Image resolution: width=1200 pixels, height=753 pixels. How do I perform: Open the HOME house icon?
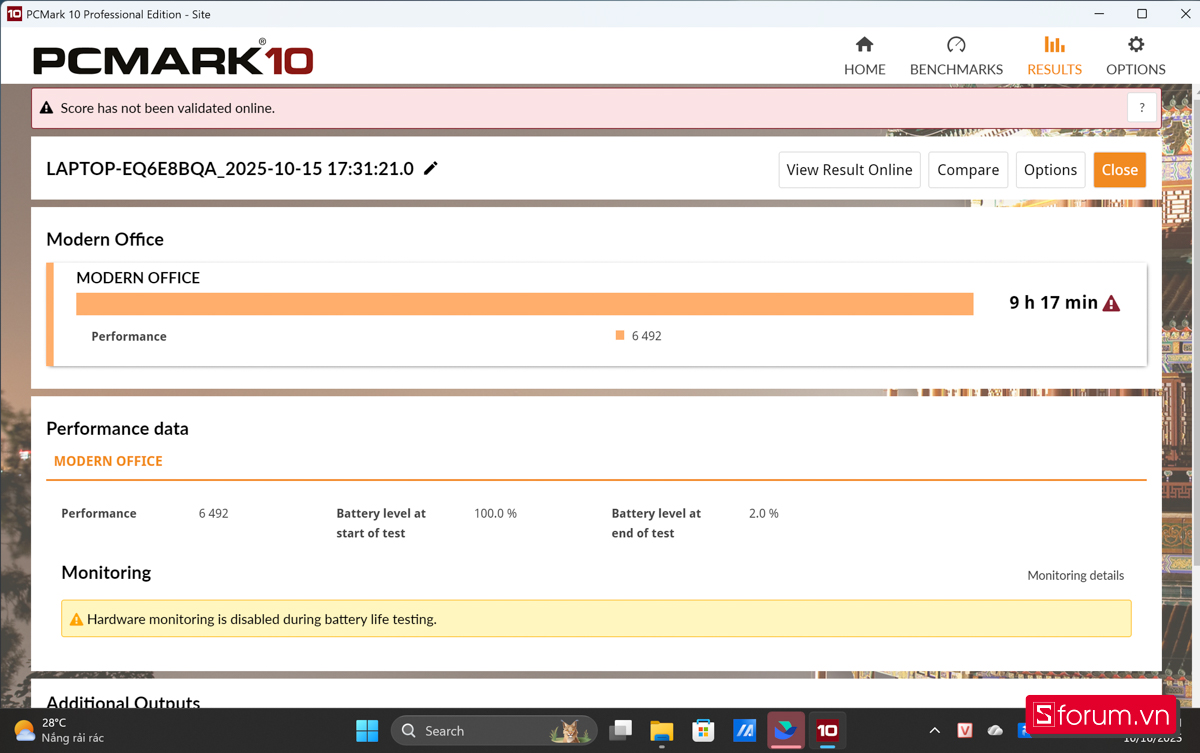pos(864,44)
